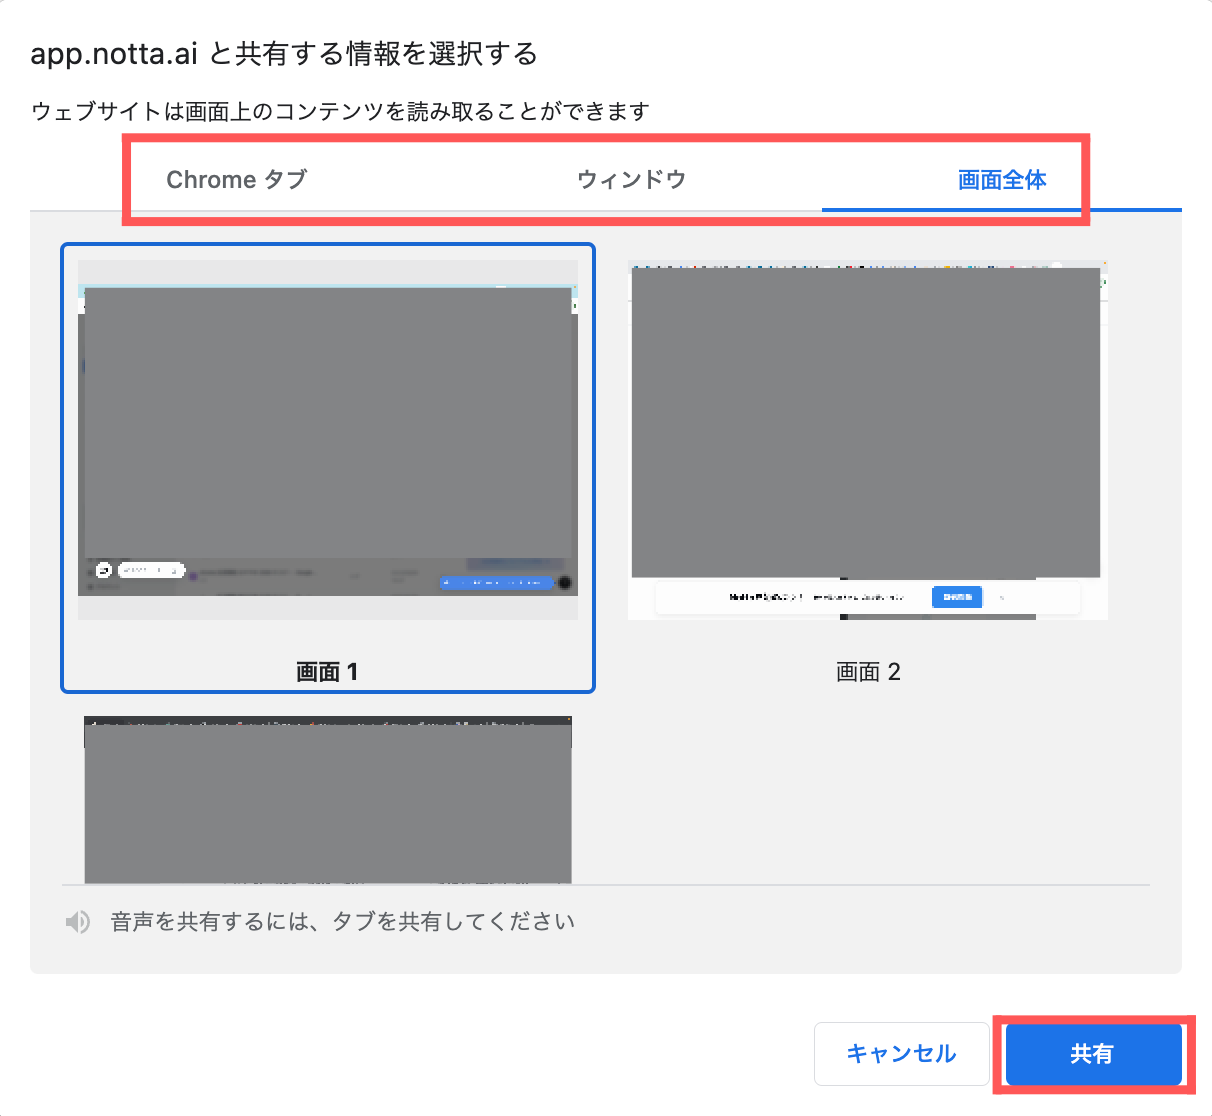Screen dimensions: 1212x1116
Task: Click the dialog title app.notta.ai と共有する情報を選択する
Action: [x=284, y=53]
